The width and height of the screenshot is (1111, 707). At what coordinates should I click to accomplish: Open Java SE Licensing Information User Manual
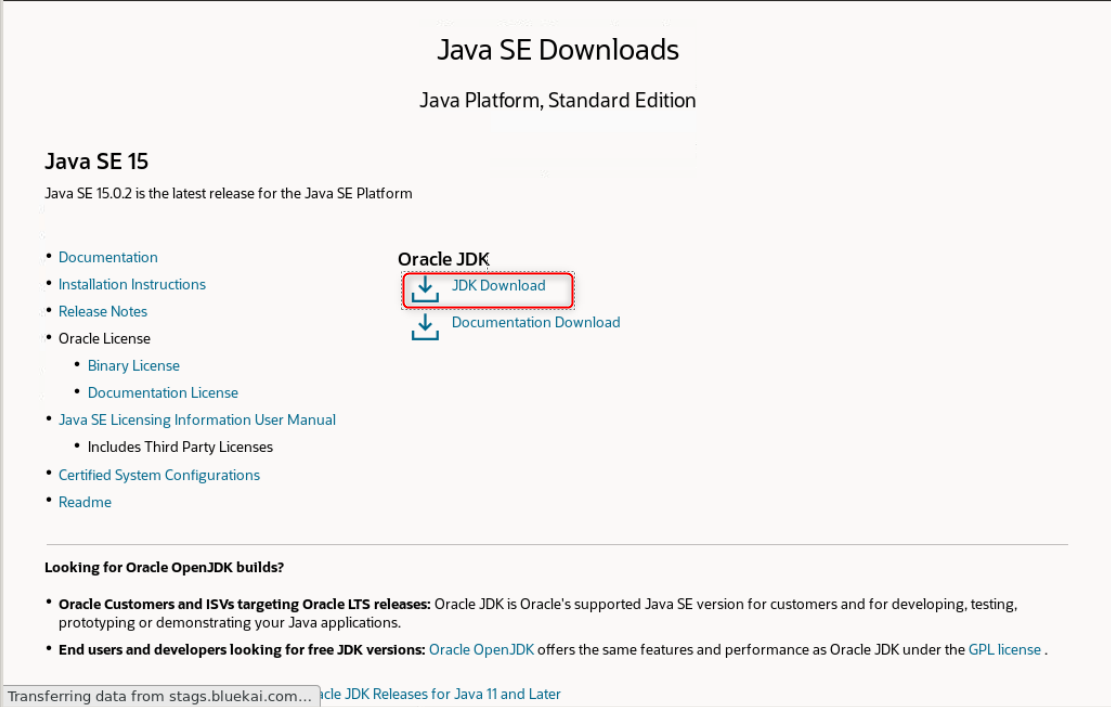tap(197, 419)
